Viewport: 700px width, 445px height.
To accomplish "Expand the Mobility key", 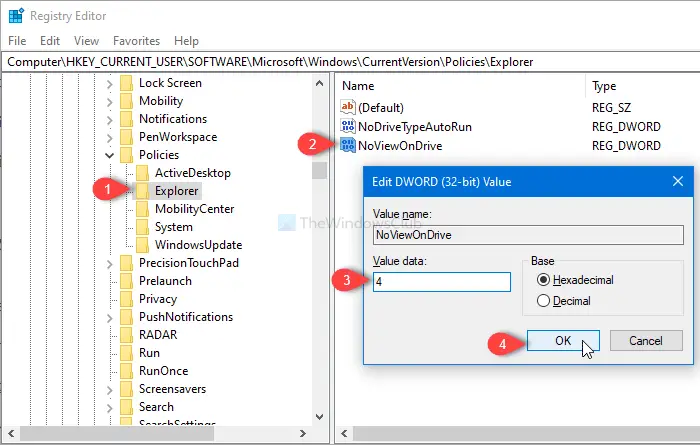I will [110, 102].
